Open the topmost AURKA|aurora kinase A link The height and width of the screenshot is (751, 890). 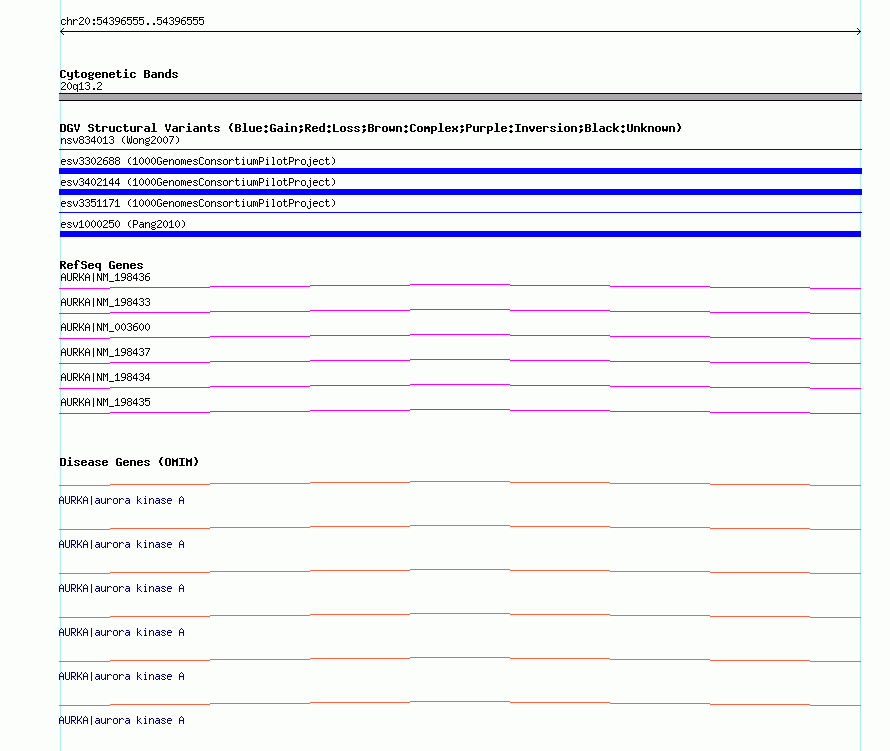[x=121, y=501]
